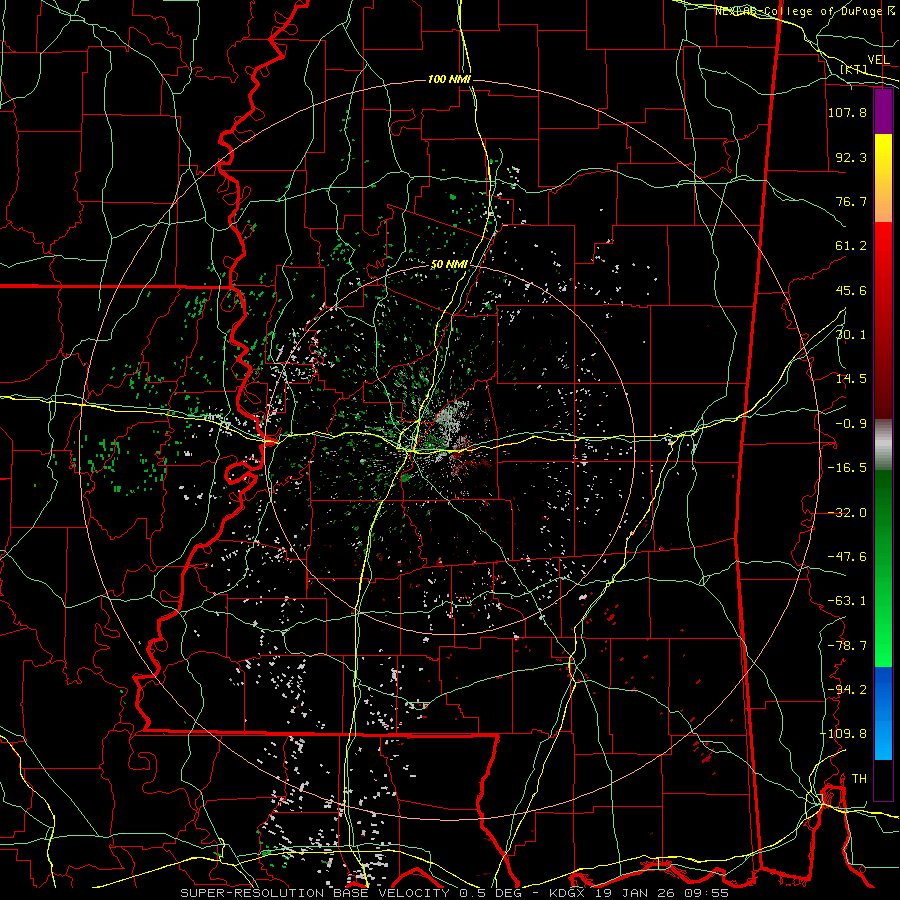Click the 107.8 scale value
900x900 pixels.
[847, 112]
